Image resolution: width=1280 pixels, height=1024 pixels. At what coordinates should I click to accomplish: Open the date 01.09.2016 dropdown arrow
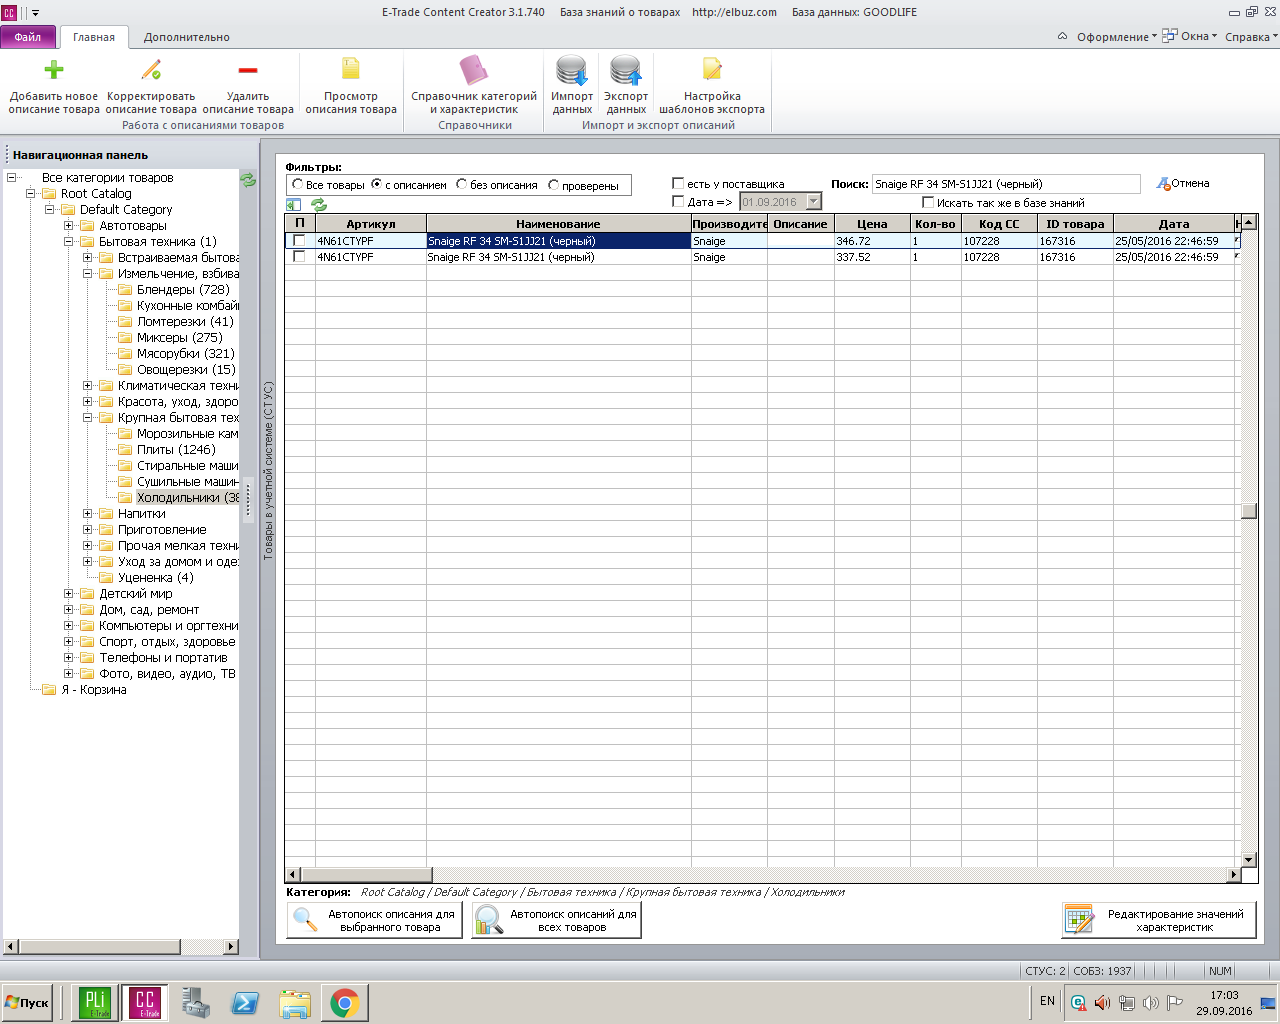[813, 202]
